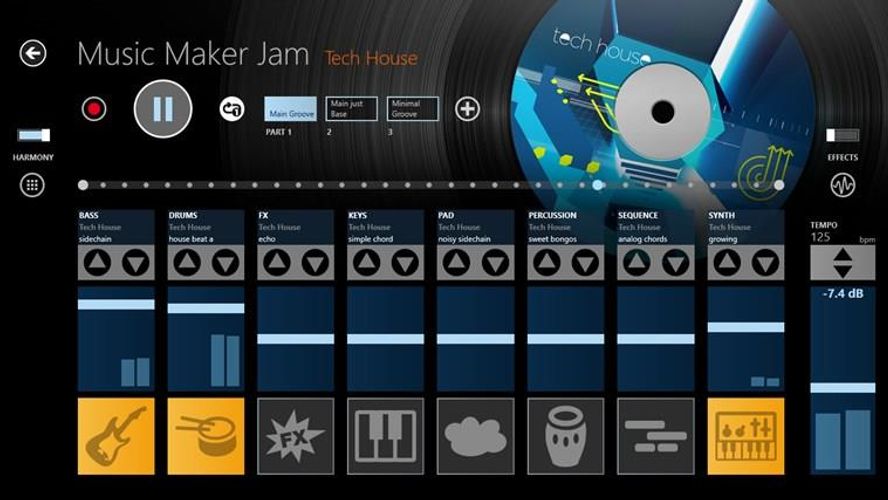The height and width of the screenshot is (500, 888).
Task: Toggle the Drums instrument tile
Action: pyautogui.click(x=206, y=436)
